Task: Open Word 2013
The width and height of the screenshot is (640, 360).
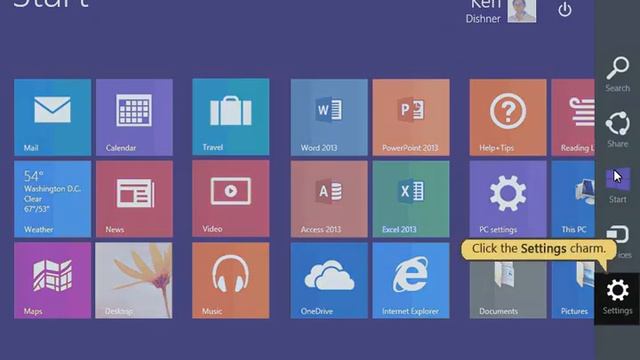Action: [x=329, y=118]
